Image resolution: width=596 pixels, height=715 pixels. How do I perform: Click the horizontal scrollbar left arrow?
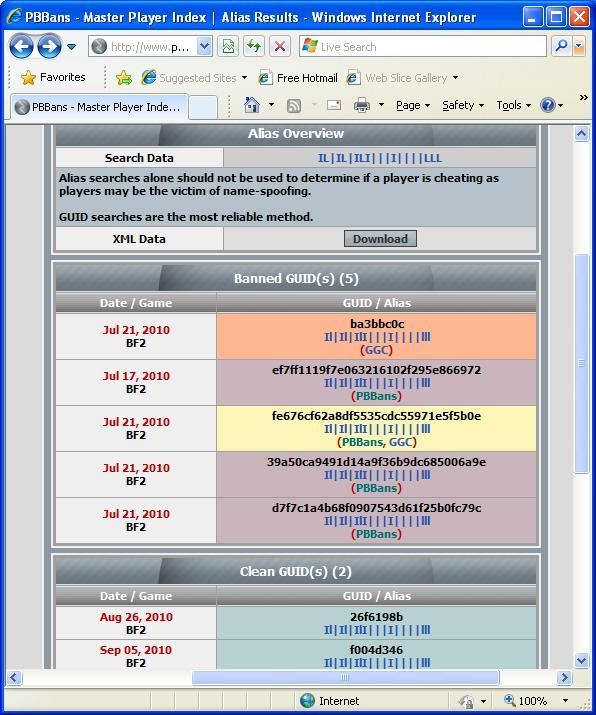14,678
